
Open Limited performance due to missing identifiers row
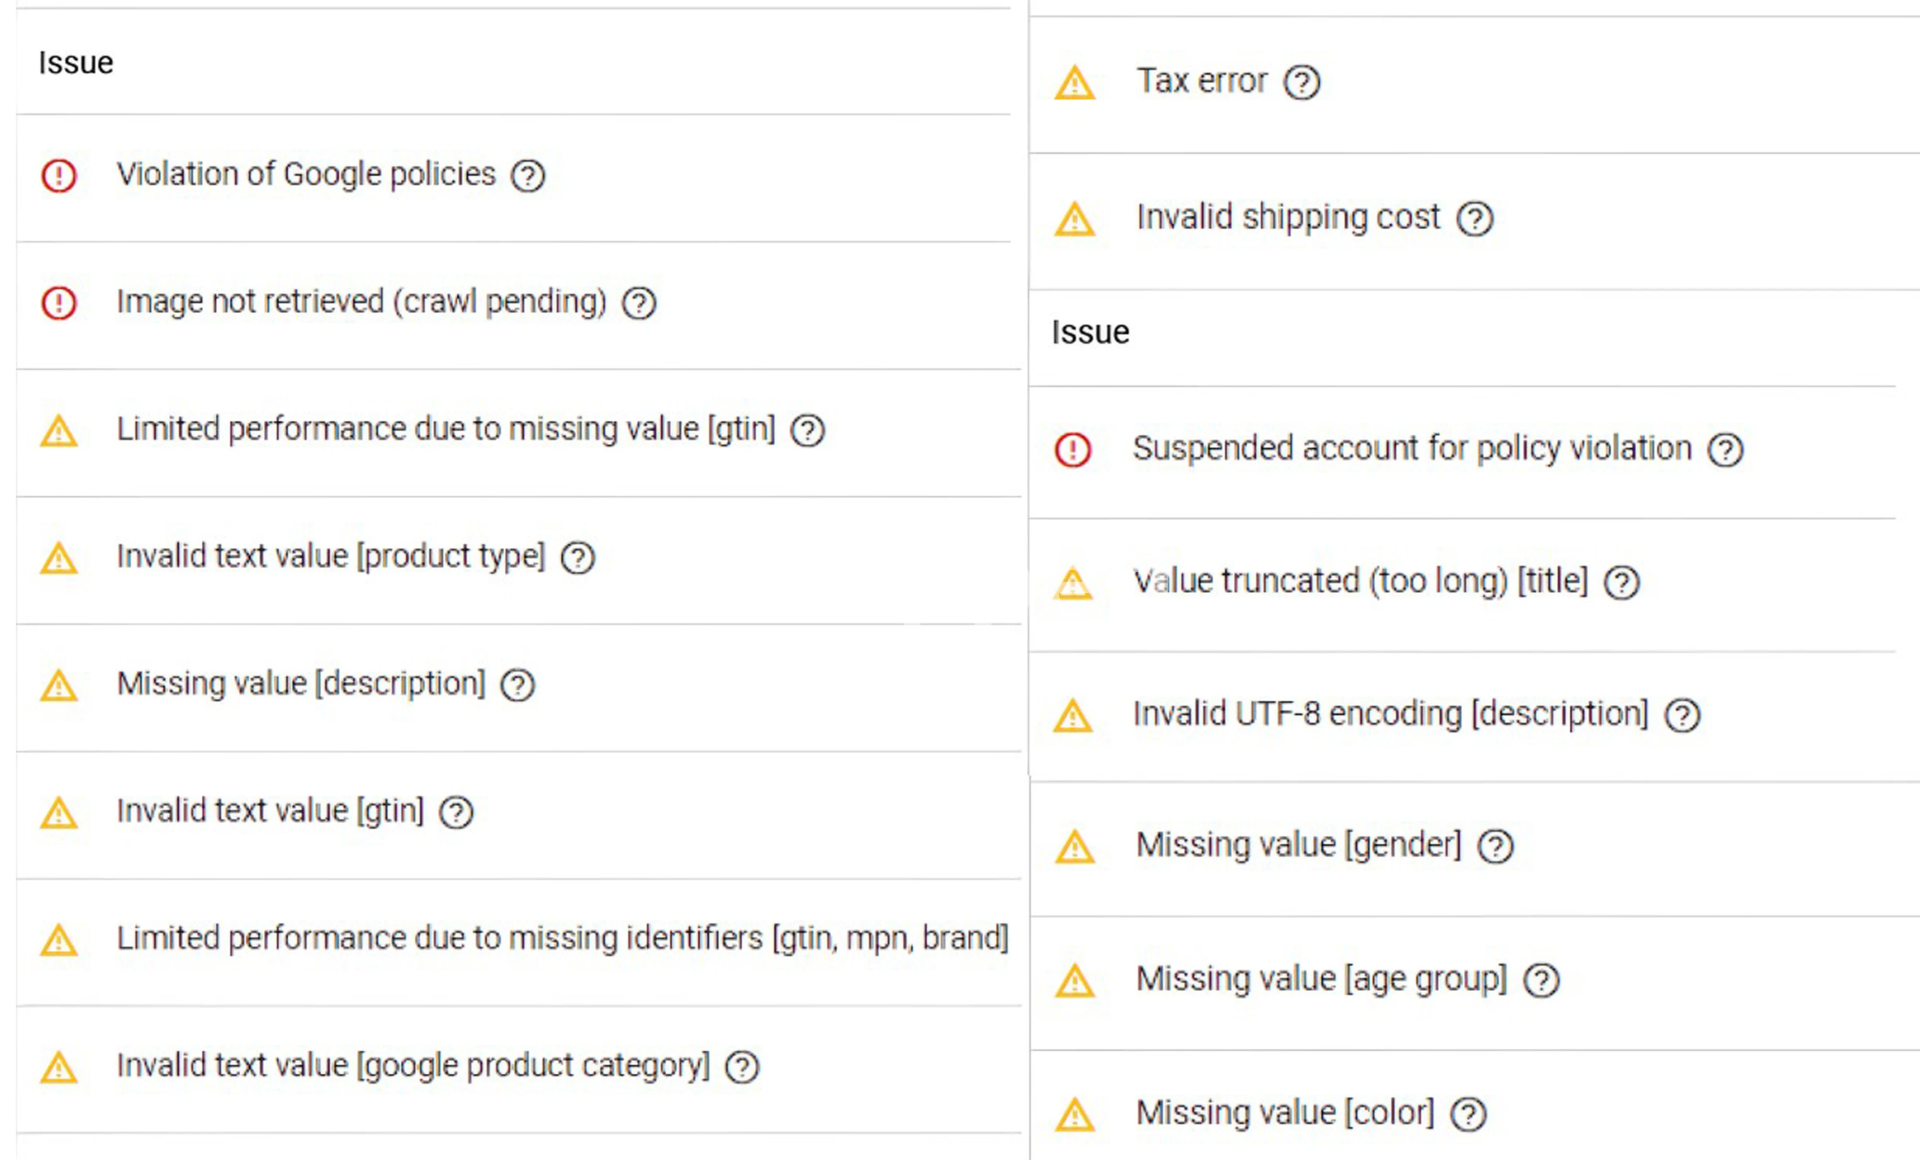562,939
